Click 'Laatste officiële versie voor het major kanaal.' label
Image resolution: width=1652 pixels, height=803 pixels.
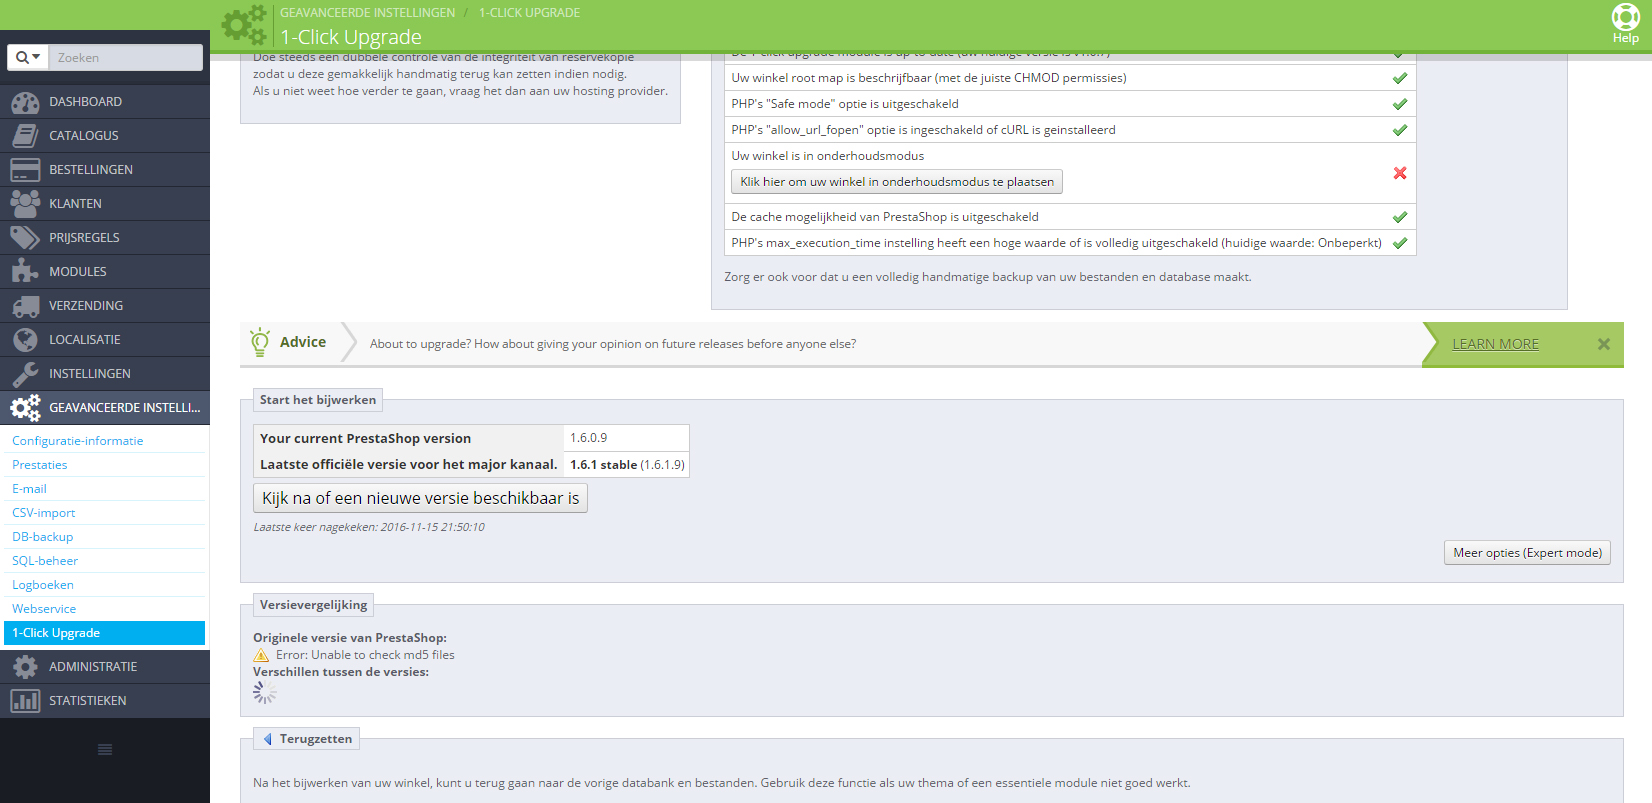pyautogui.click(x=408, y=464)
